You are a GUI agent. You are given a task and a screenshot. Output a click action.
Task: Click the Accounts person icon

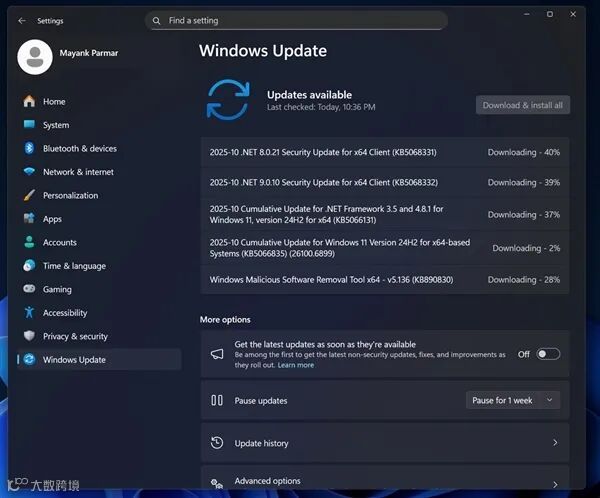coord(29,242)
